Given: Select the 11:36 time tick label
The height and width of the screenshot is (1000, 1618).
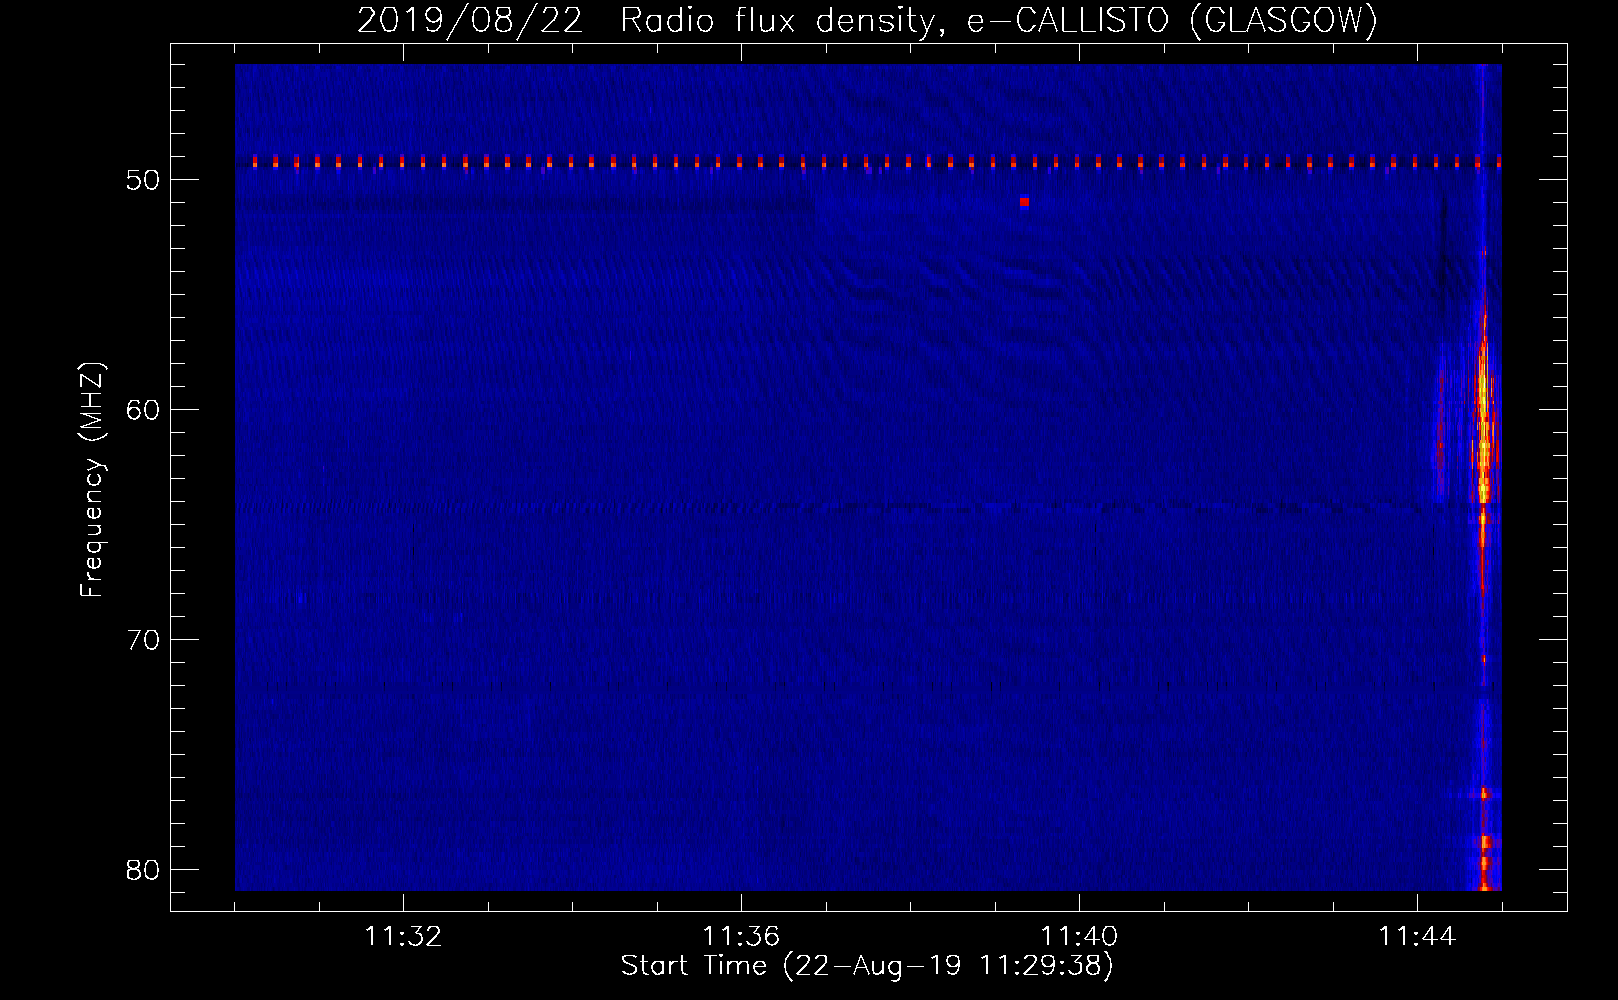Looking at the screenshot, I should pos(741,937).
